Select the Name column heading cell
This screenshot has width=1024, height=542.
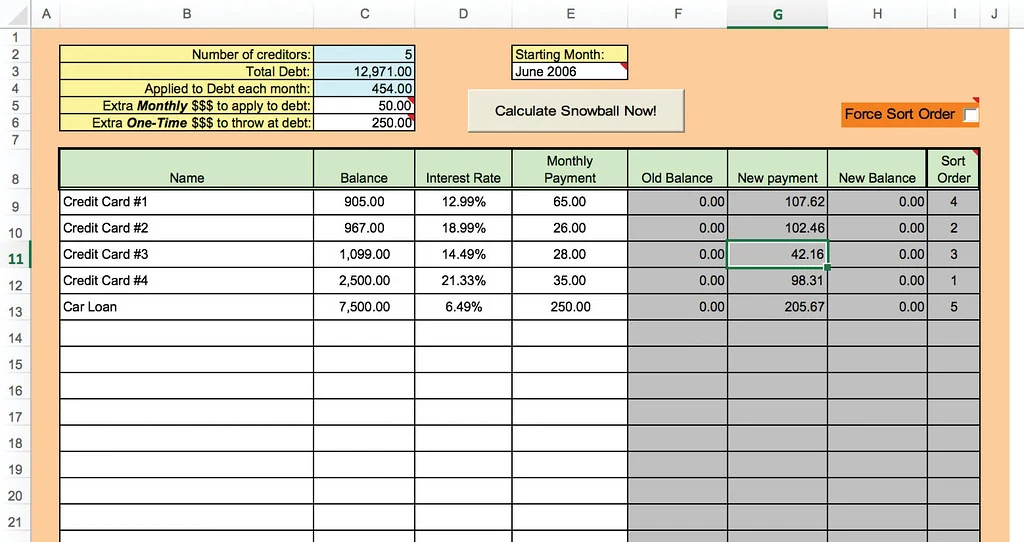tap(187, 169)
